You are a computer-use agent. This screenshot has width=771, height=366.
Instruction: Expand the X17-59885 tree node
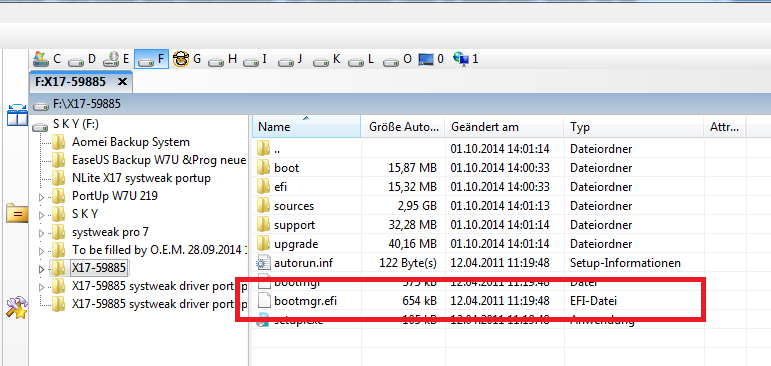click(x=41, y=269)
